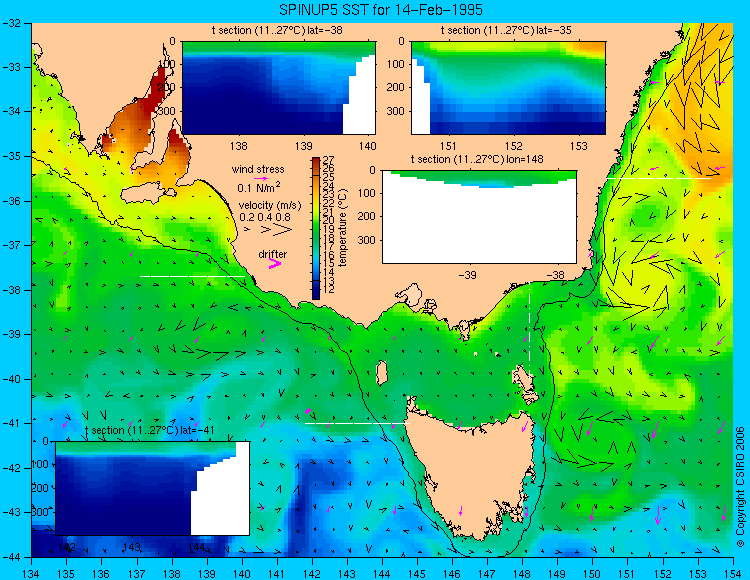Click the '149' label on main longitude axis
The image size is (750, 580).
point(557,574)
